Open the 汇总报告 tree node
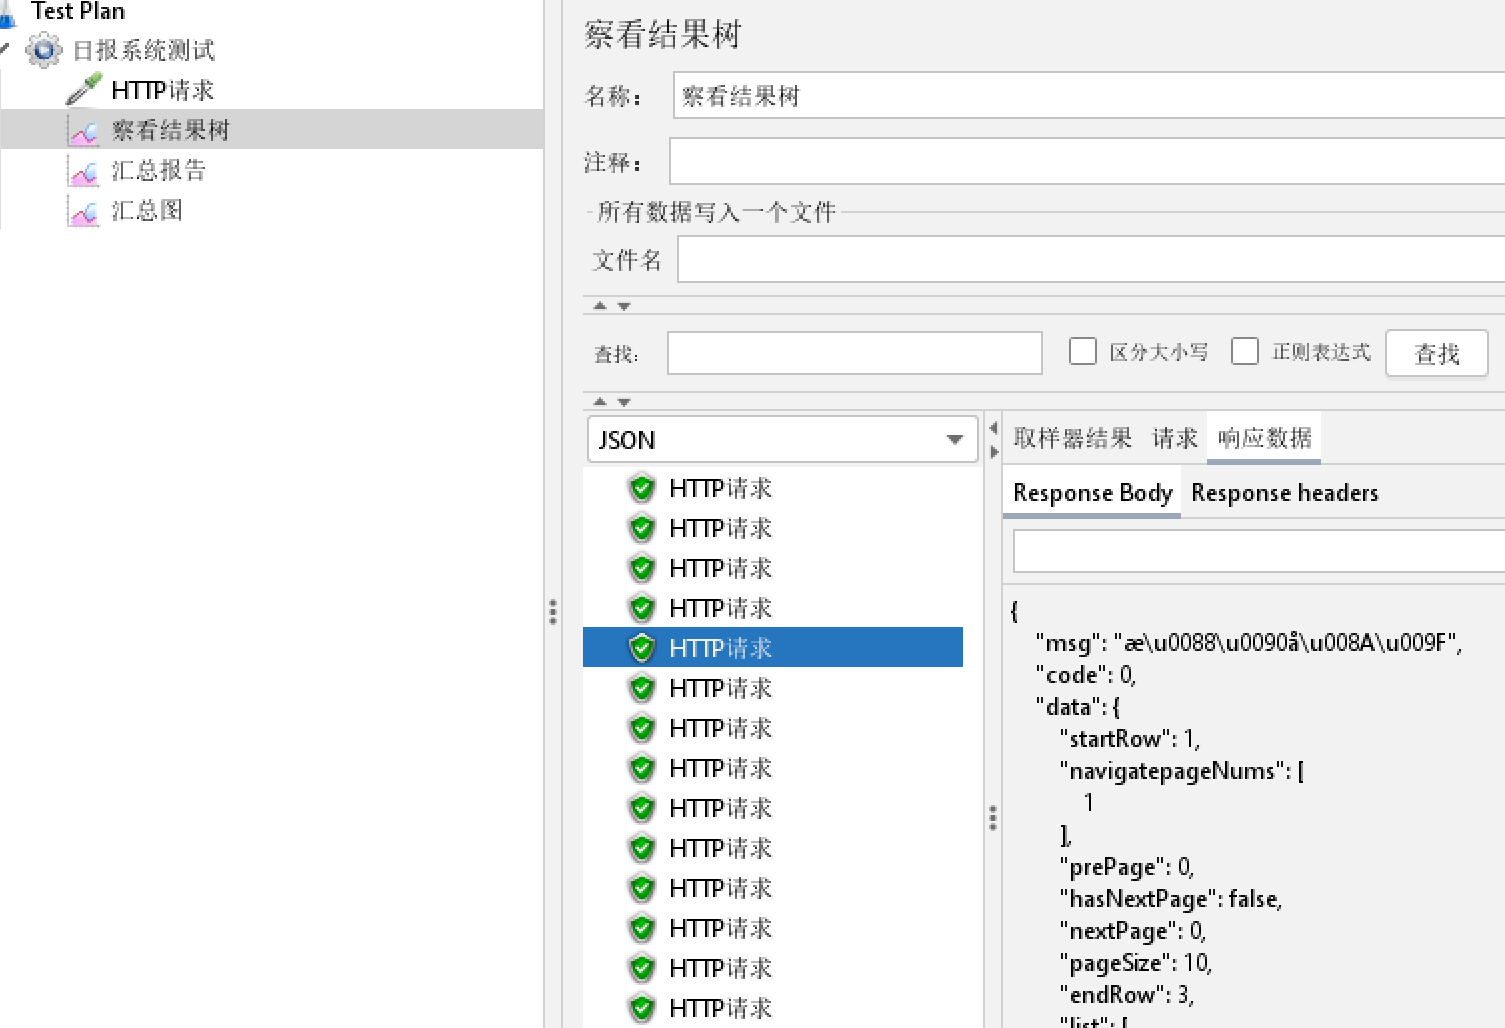The image size is (1505, 1028). pyautogui.click(x=158, y=170)
